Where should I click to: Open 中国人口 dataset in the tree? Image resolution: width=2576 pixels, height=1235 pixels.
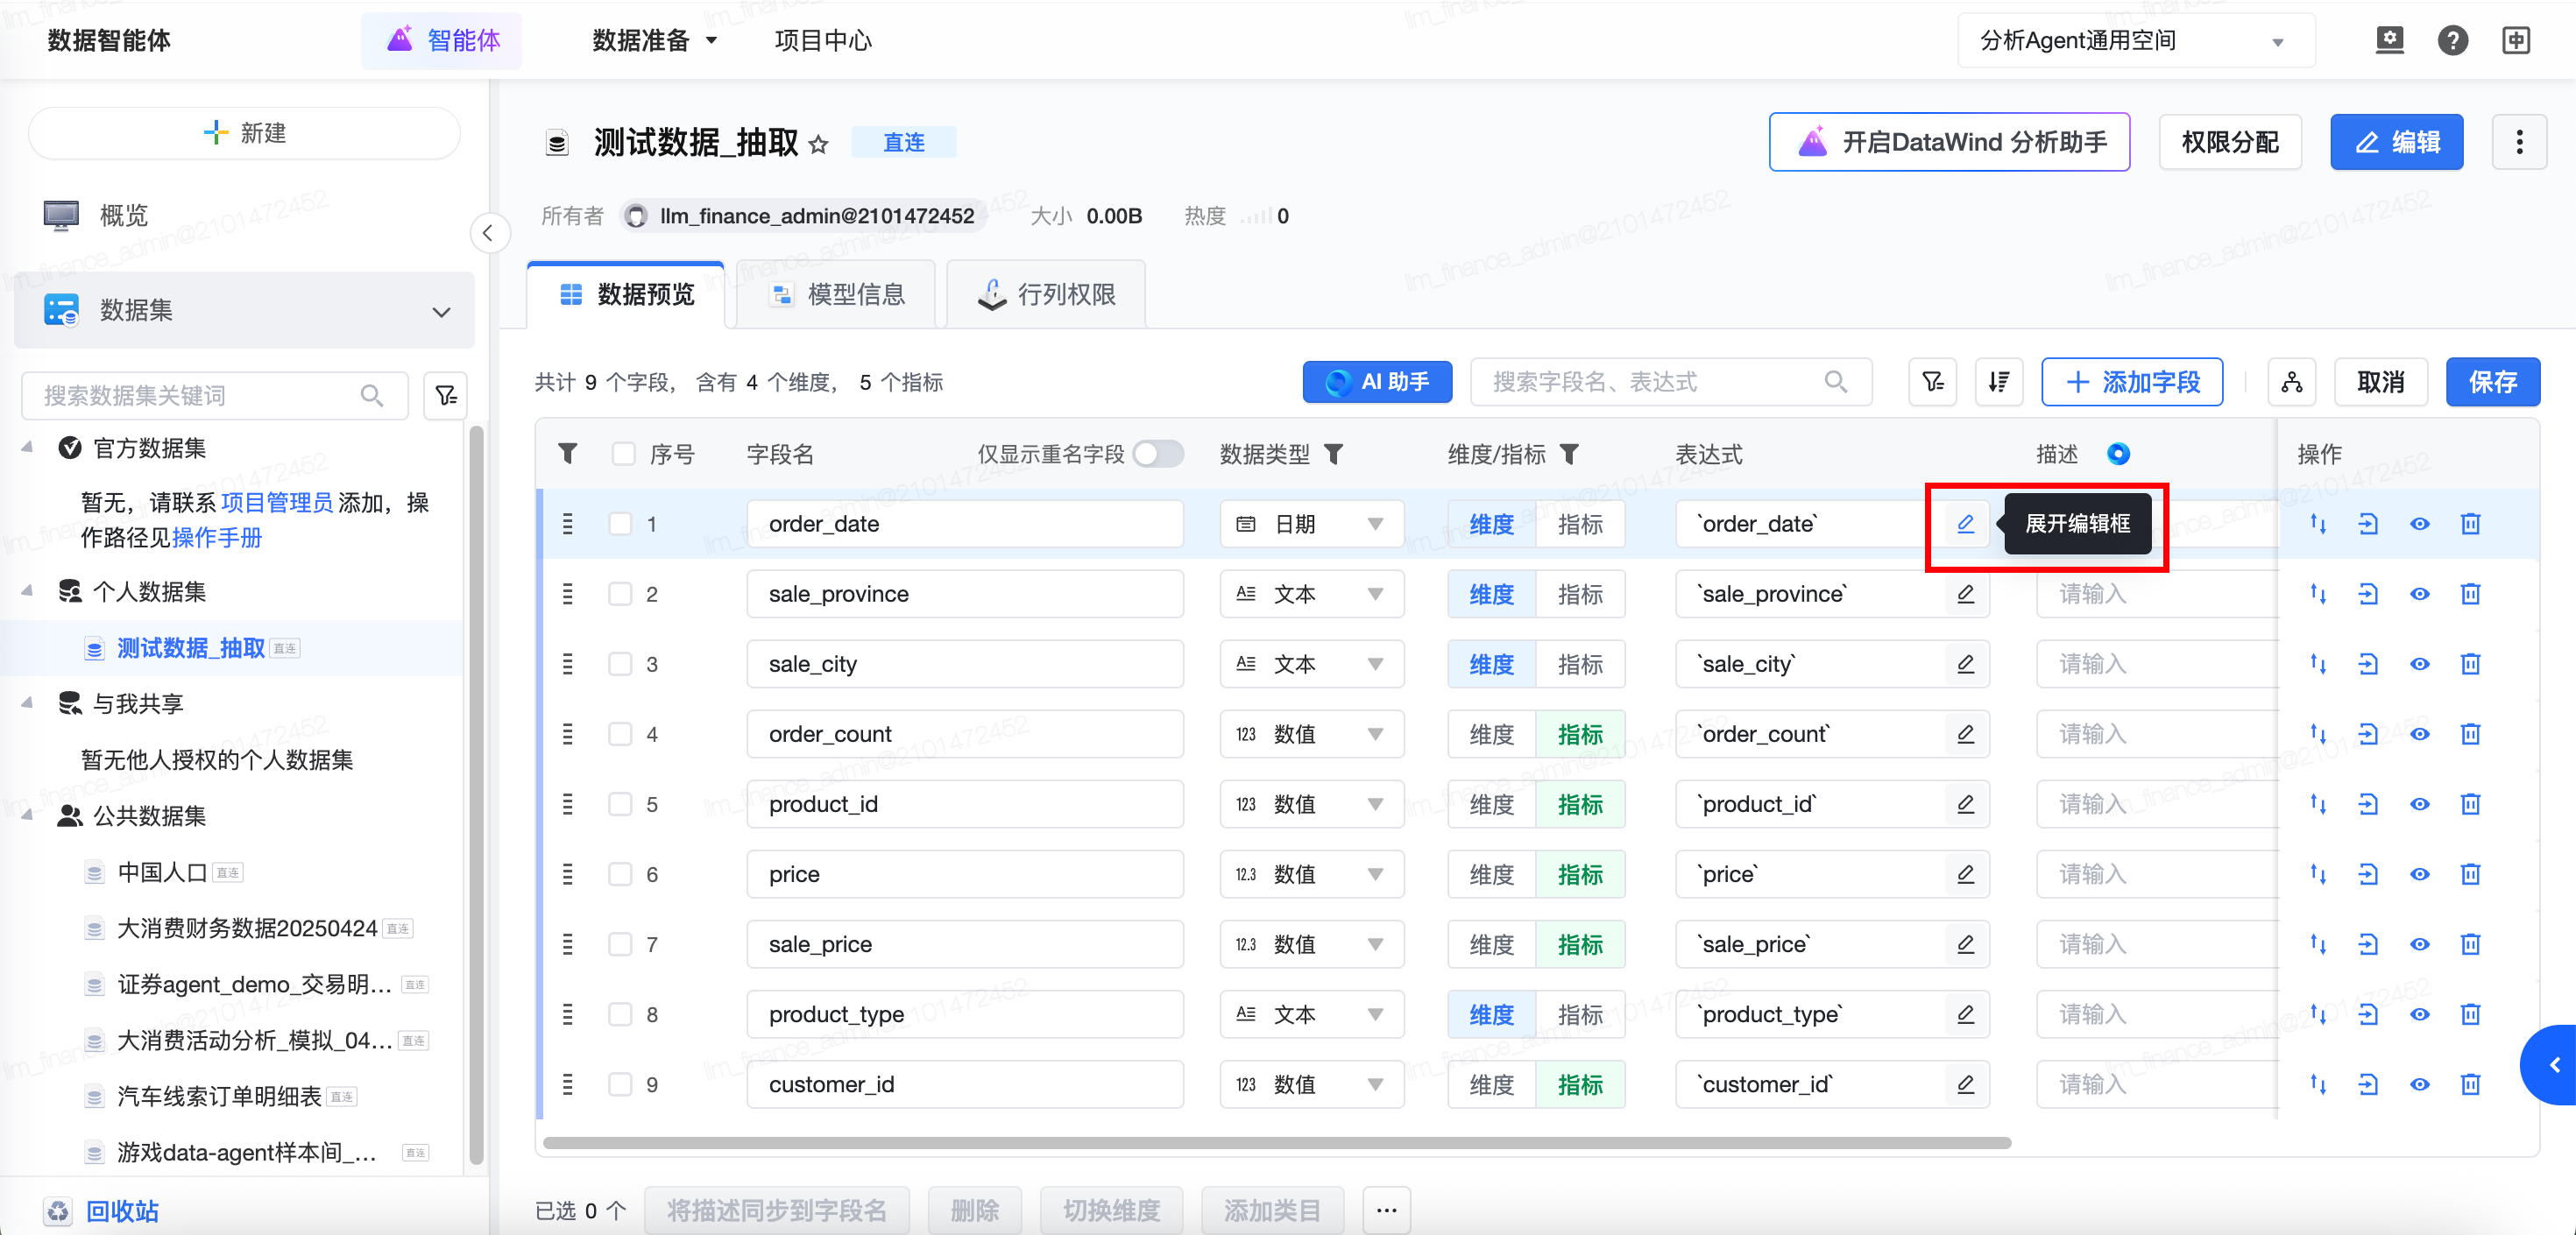pyautogui.click(x=162, y=872)
